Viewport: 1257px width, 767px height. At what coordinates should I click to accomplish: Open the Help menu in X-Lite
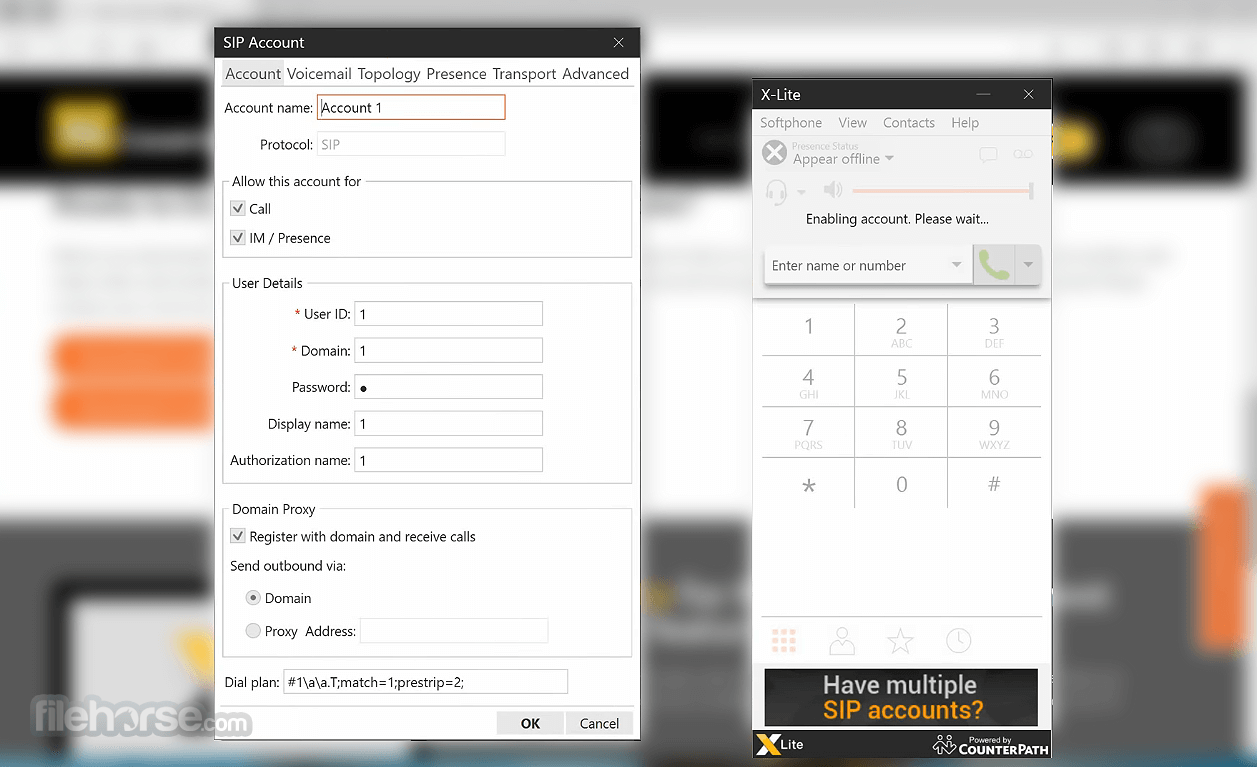[965, 123]
